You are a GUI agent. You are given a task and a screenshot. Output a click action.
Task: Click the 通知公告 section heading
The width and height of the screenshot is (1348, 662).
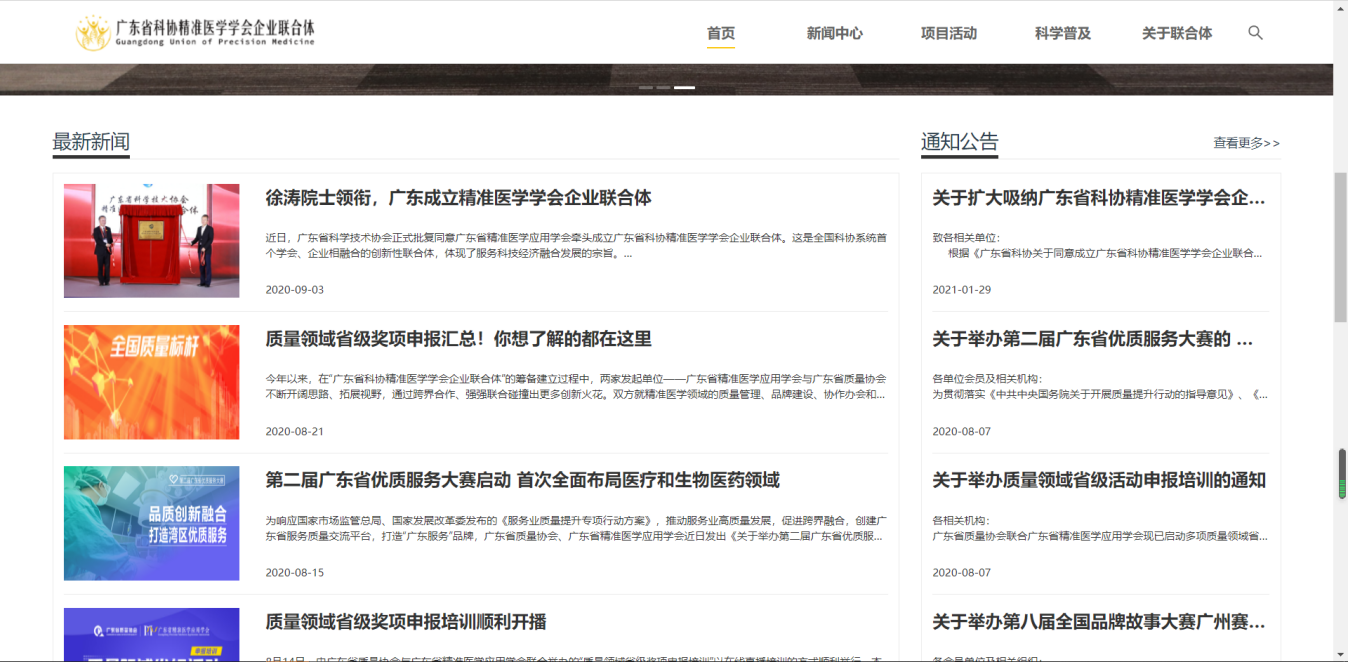pos(959,142)
